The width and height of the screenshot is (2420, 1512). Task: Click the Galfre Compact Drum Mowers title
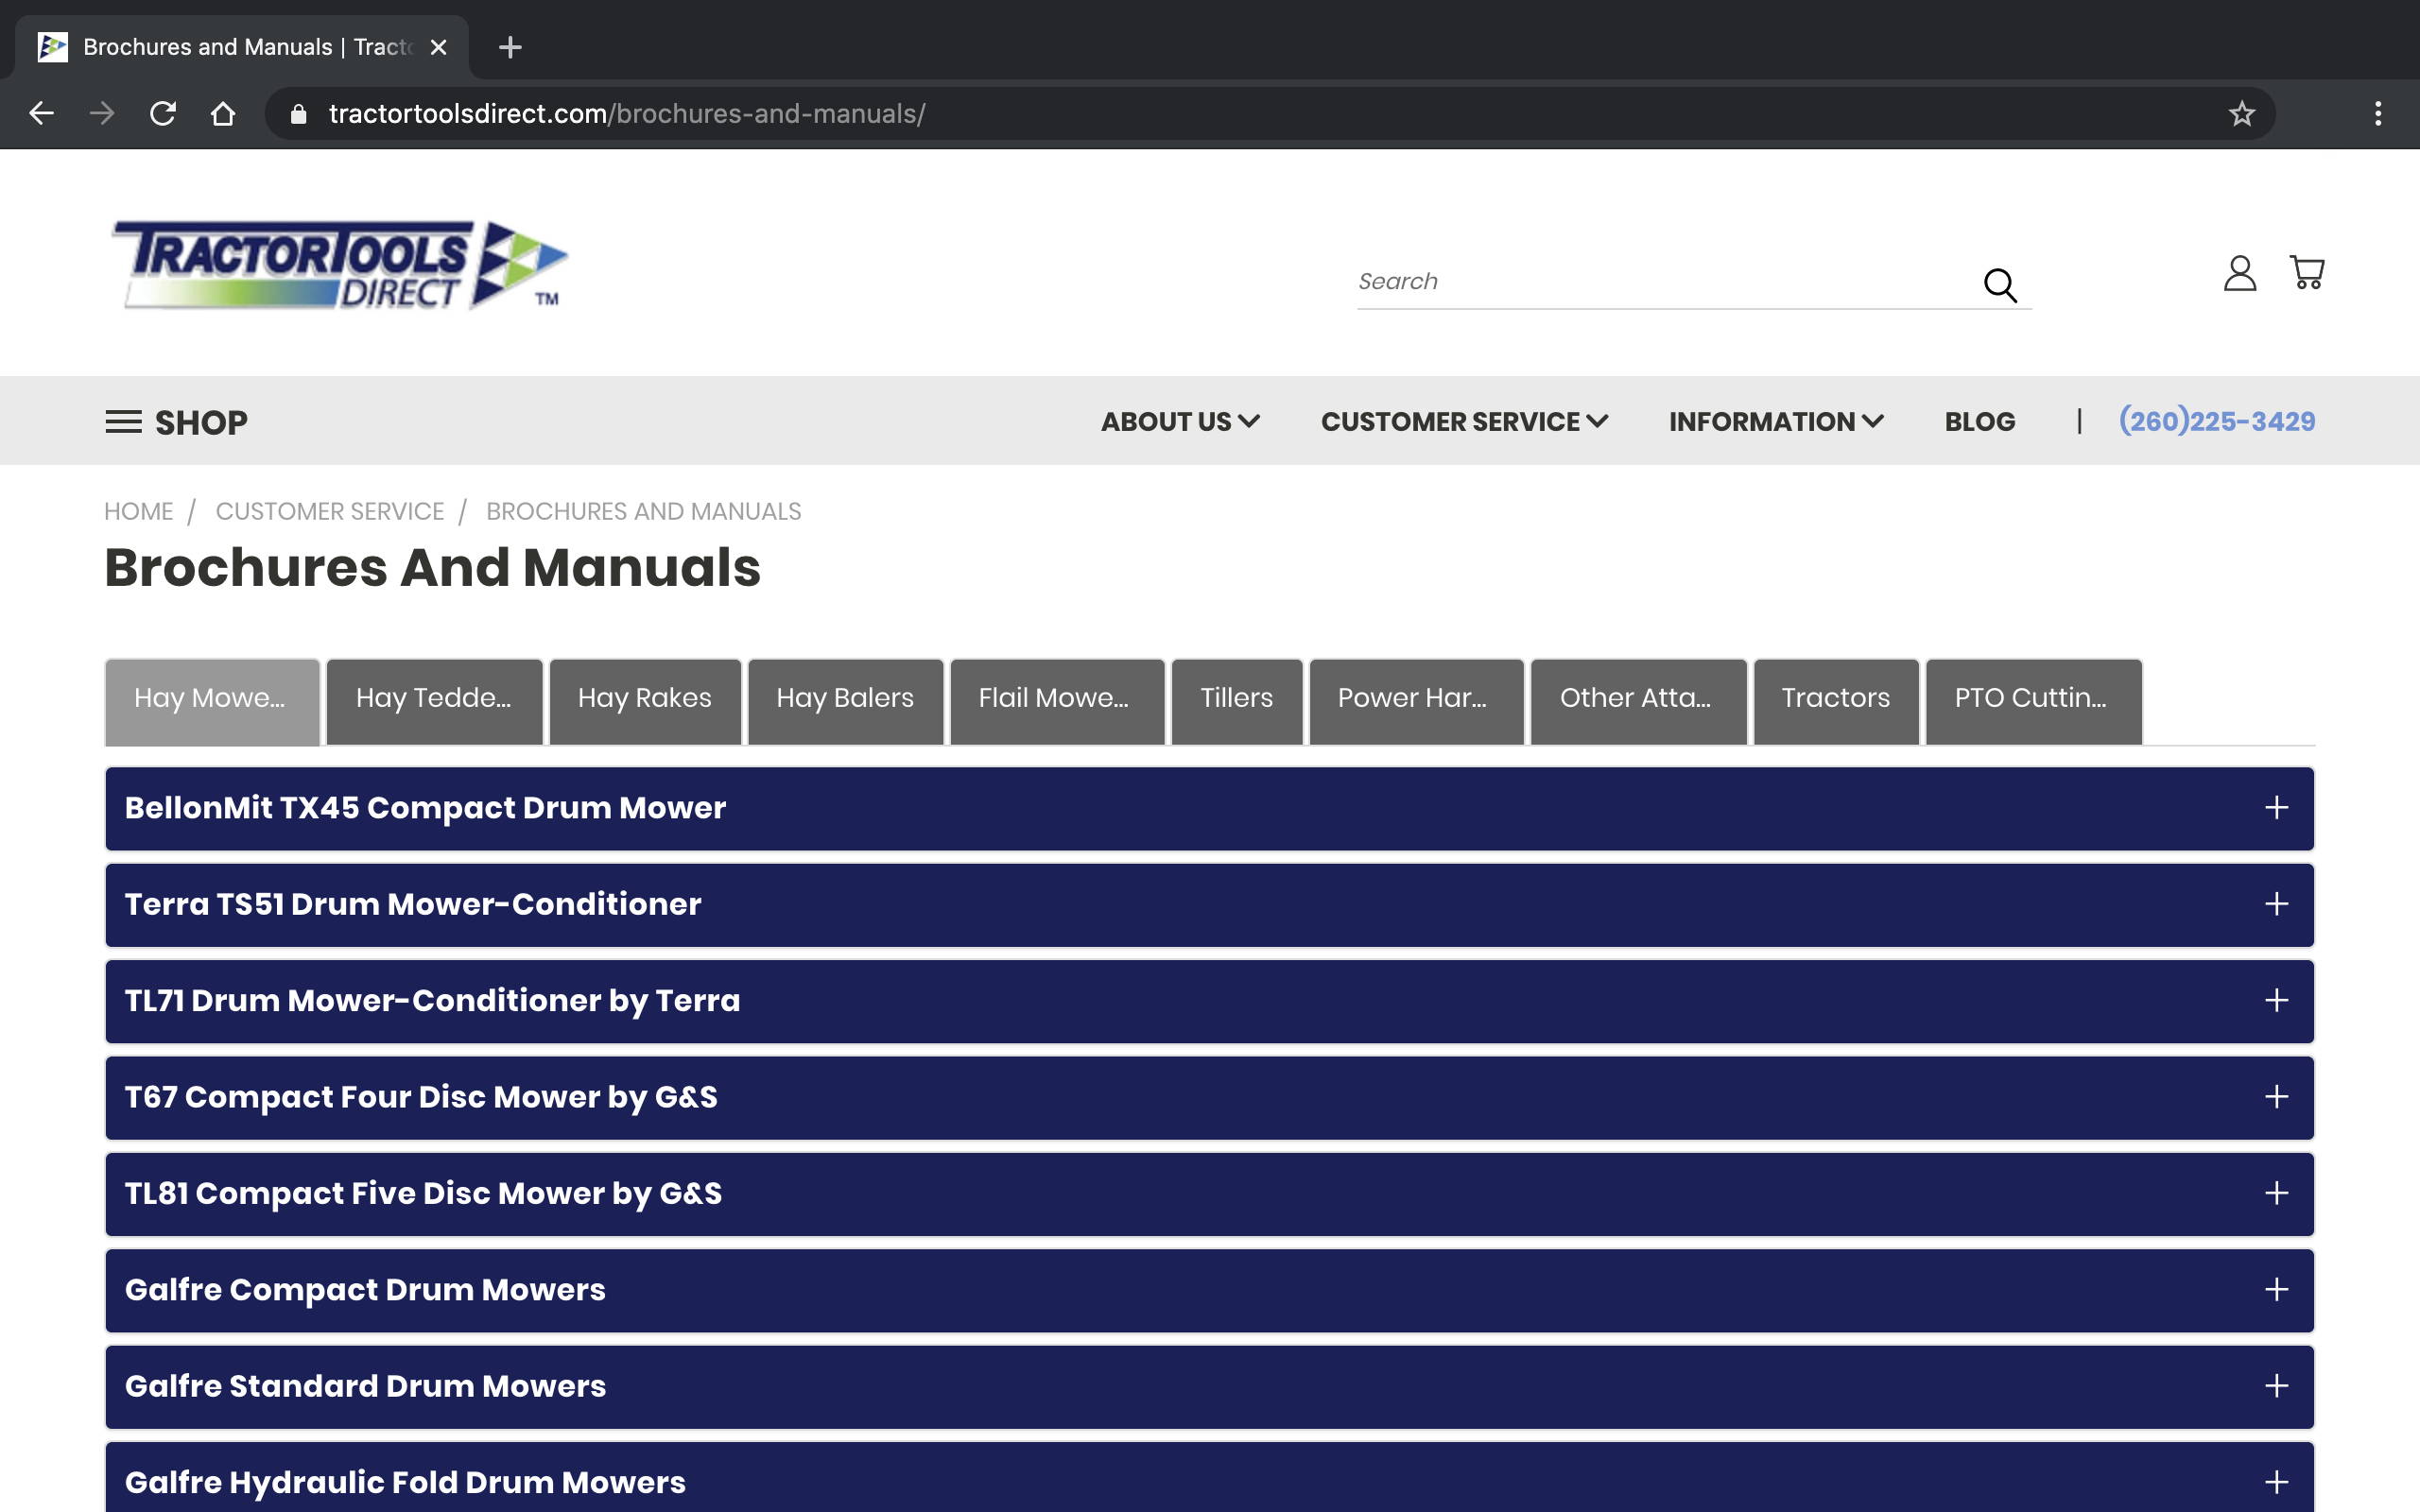click(x=365, y=1290)
